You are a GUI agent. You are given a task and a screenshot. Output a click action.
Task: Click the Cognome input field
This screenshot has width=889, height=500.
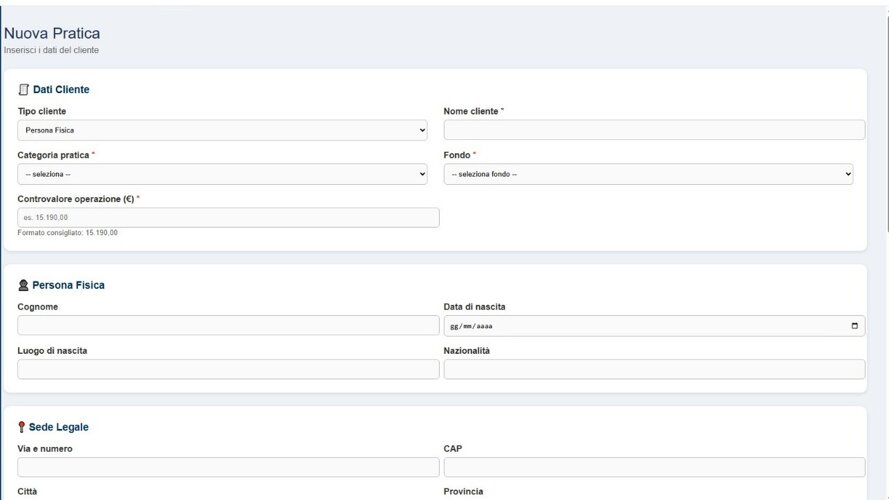[228, 325]
